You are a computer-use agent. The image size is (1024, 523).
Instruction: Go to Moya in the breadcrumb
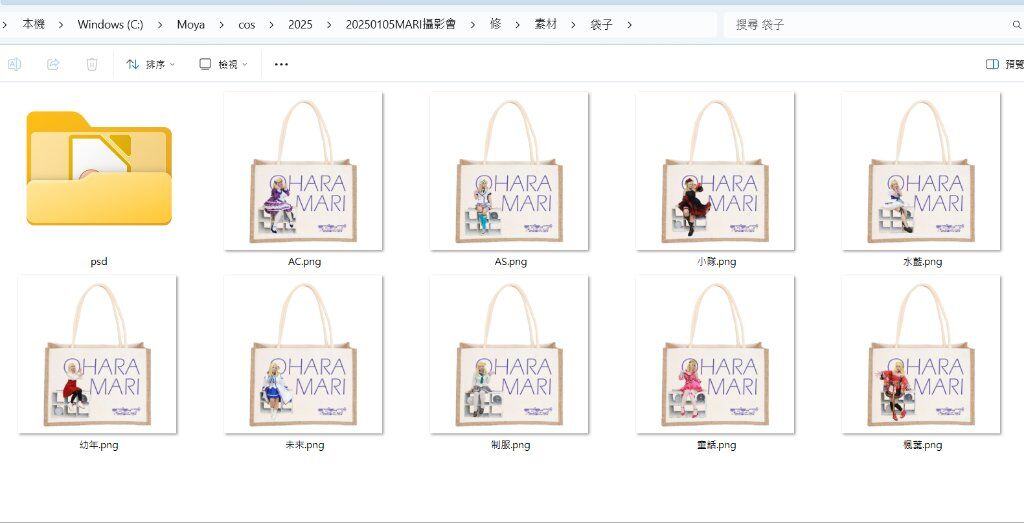pyautogui.click(x=191, y=25)
